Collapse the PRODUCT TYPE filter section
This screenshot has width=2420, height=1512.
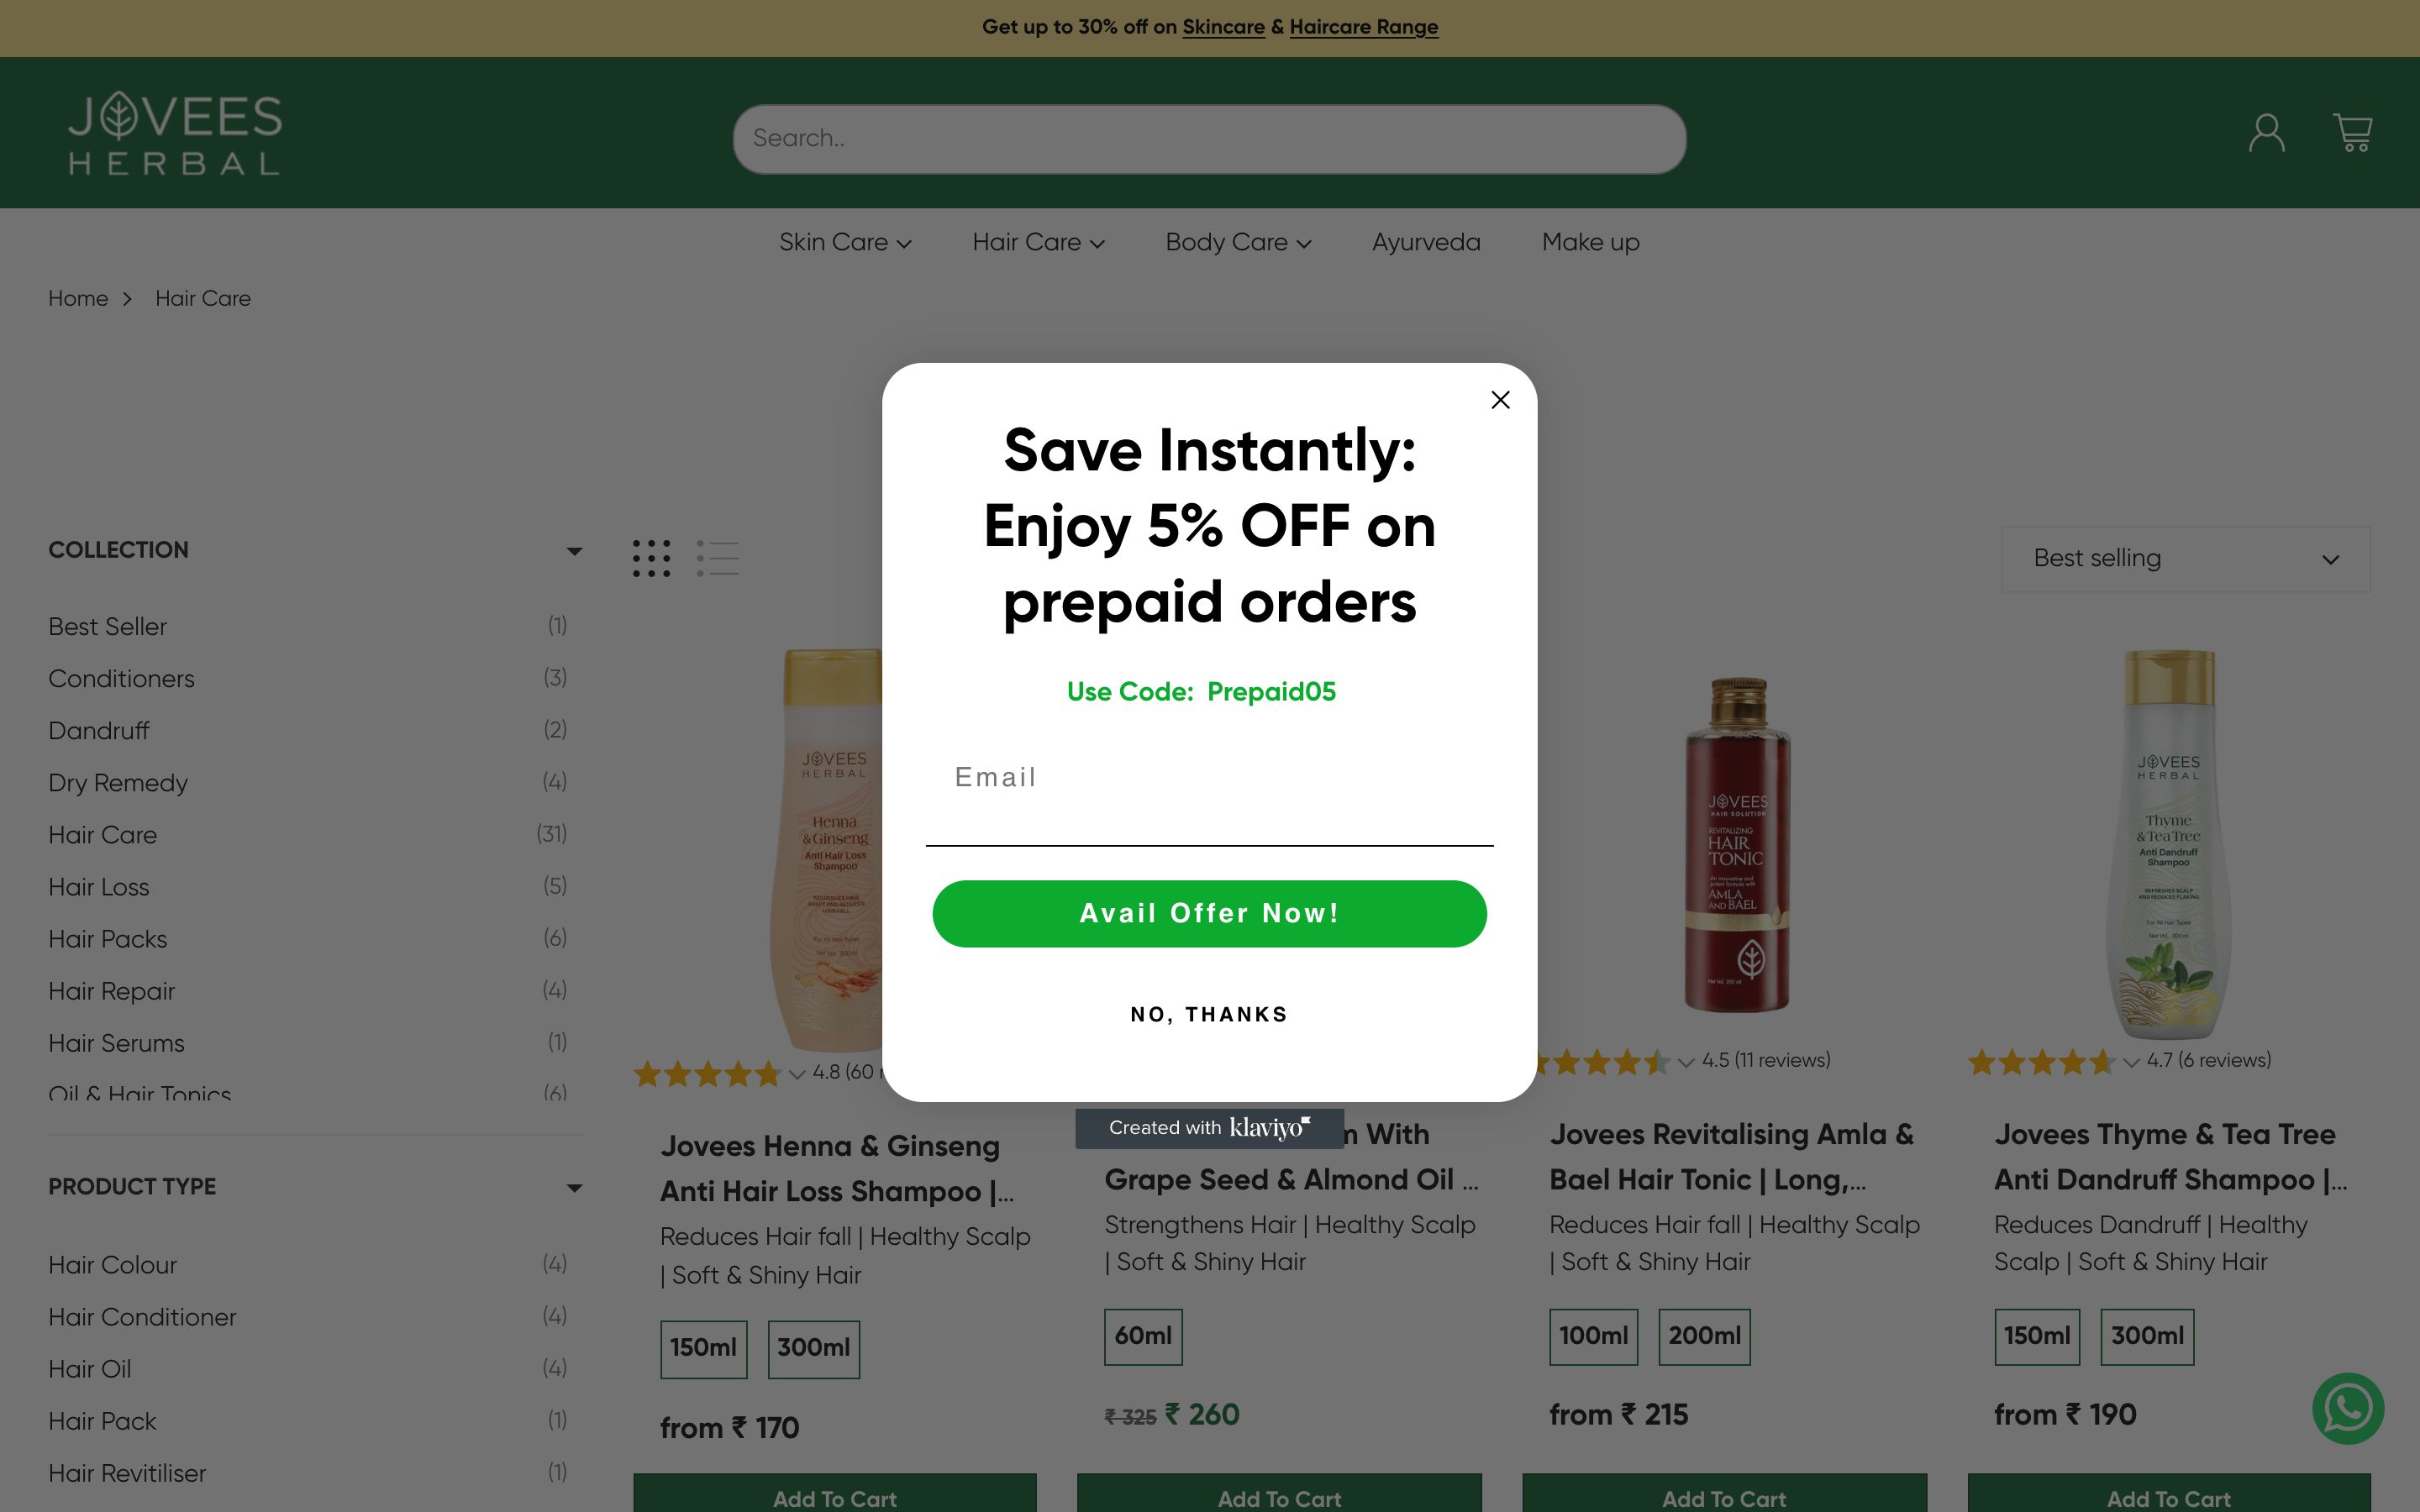[x=574, y=1188]
